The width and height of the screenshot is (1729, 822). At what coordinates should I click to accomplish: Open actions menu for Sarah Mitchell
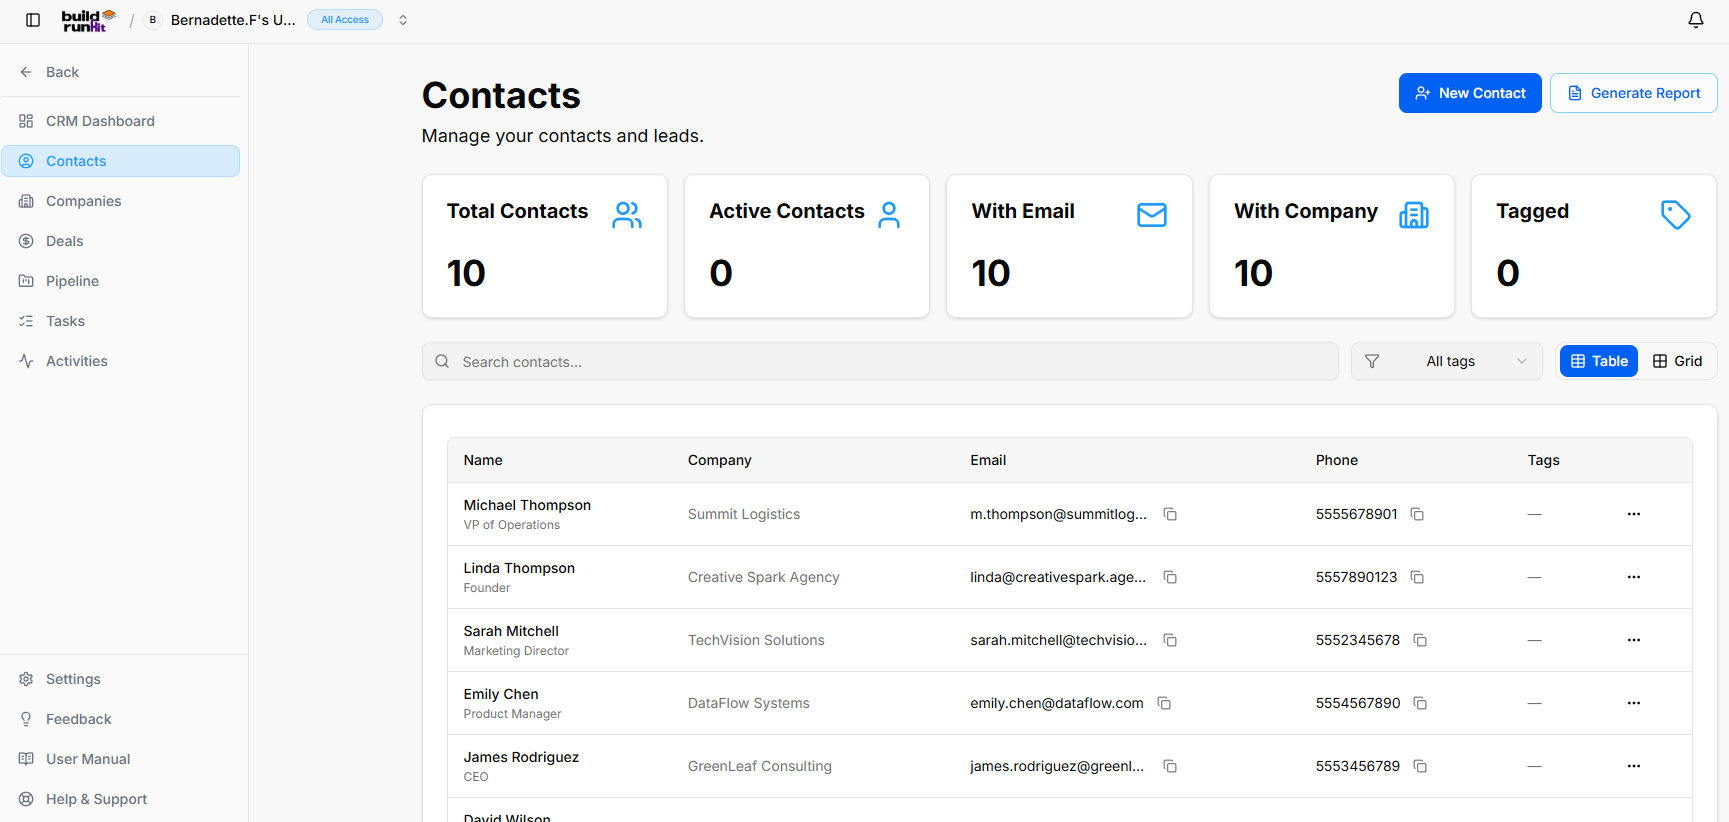1634,640
